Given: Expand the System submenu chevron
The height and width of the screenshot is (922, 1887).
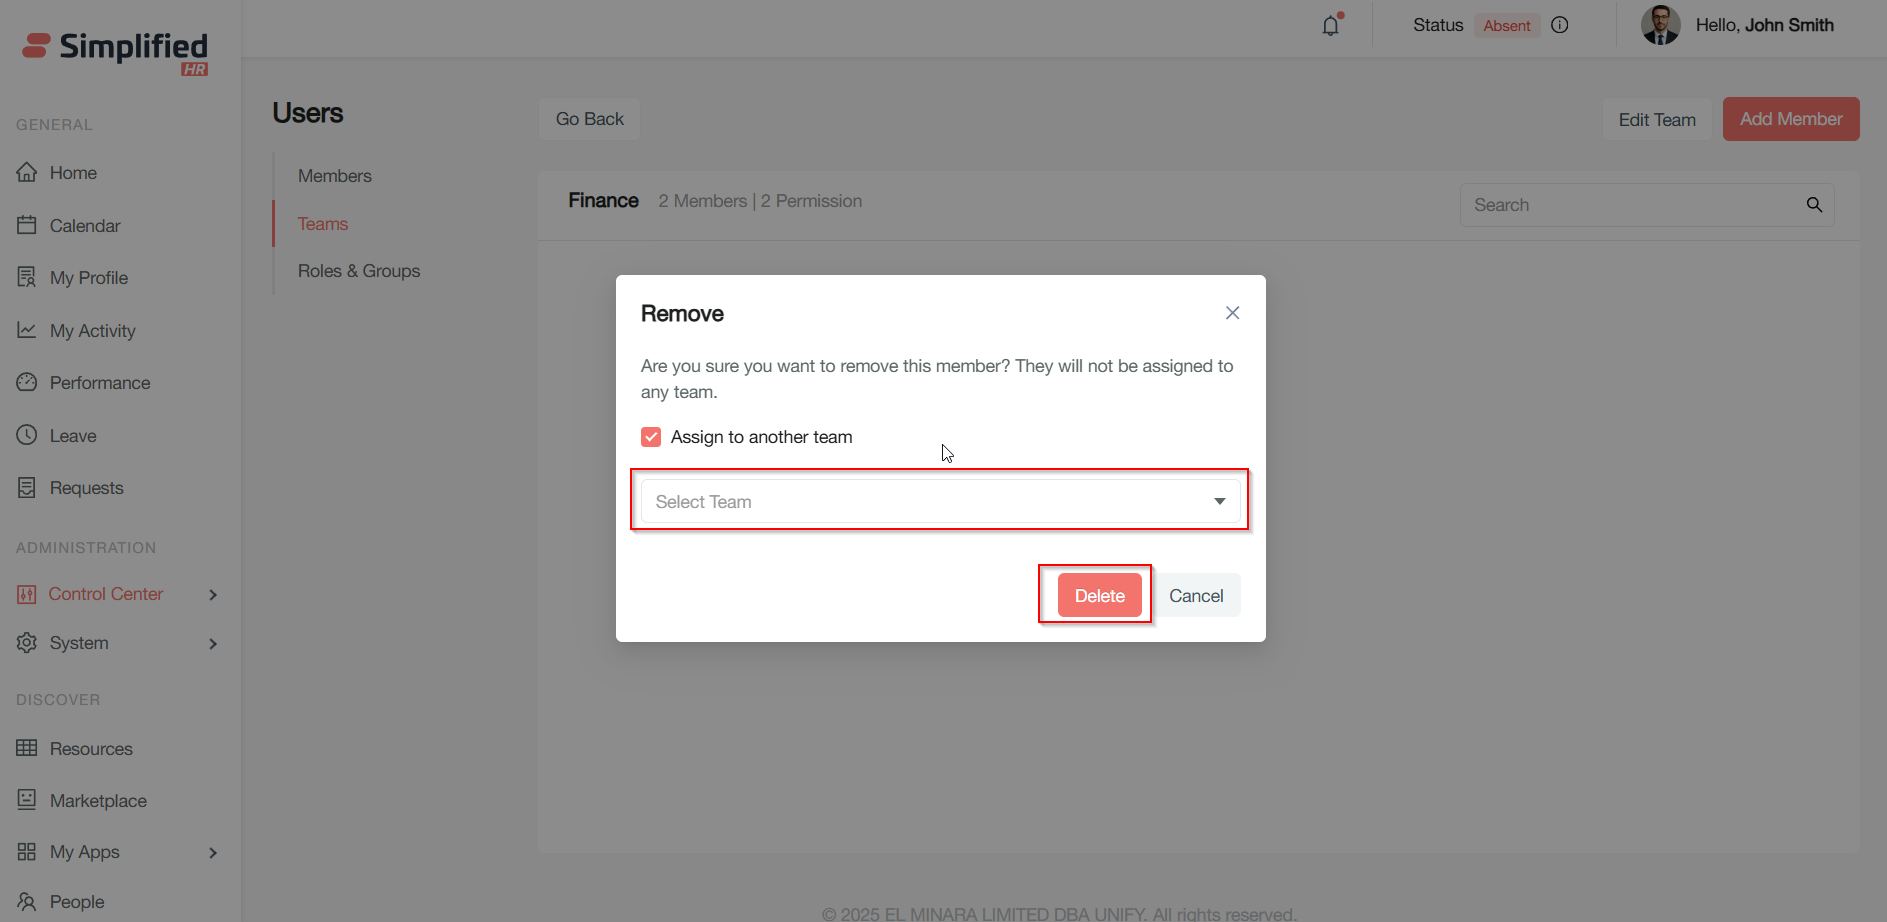Looking at the screenshot, I should [213, 644].
